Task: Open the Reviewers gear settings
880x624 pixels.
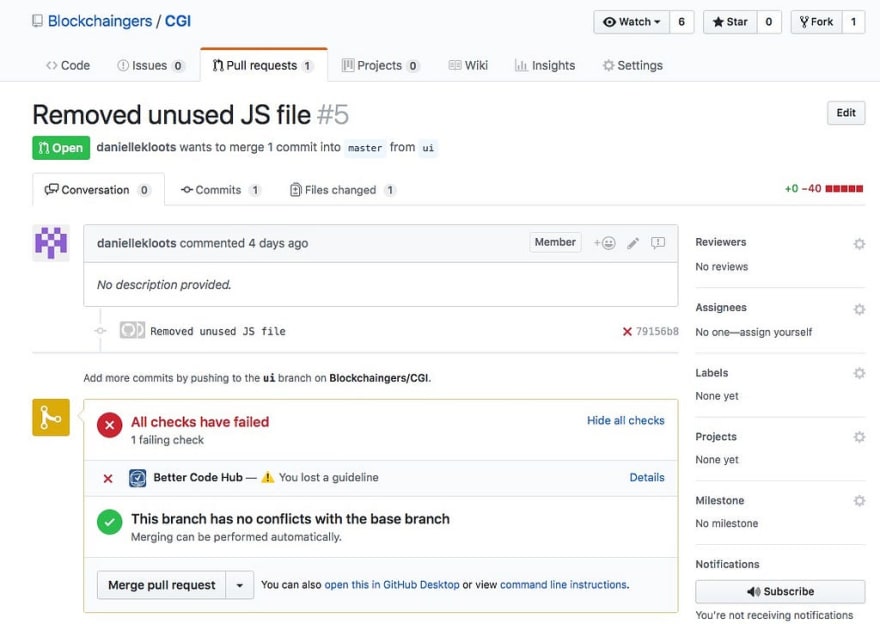Action: click(859, 244)
